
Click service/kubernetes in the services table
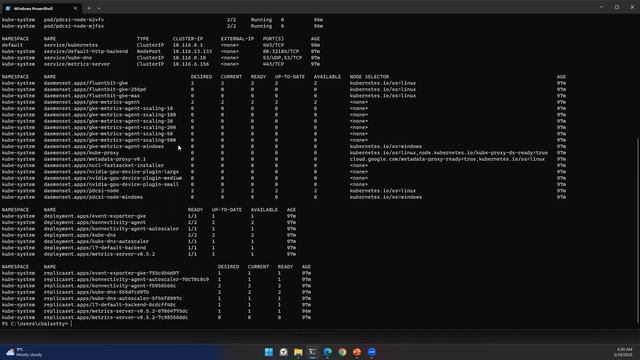[71, 45]
